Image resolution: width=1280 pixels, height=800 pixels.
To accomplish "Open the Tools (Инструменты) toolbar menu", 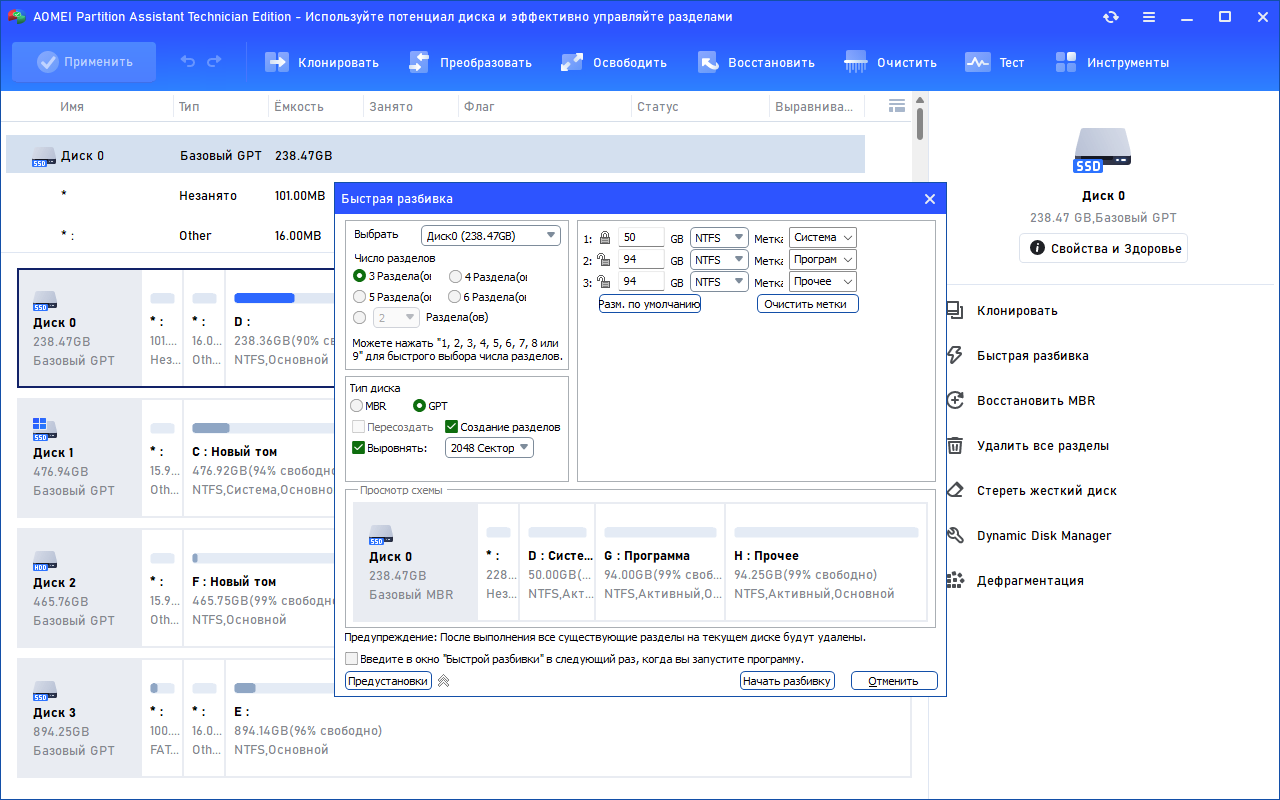I will [1112, 62].
